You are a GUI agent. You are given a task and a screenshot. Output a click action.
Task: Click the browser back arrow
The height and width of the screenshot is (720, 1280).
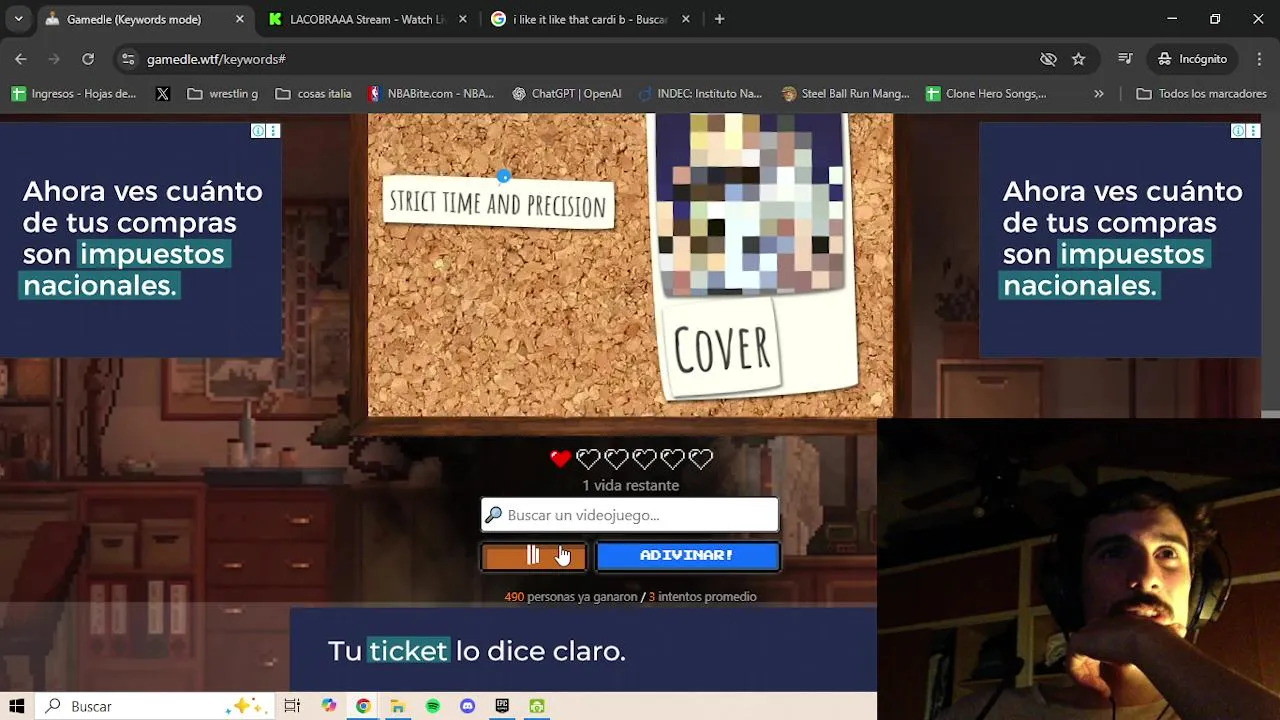21,59
